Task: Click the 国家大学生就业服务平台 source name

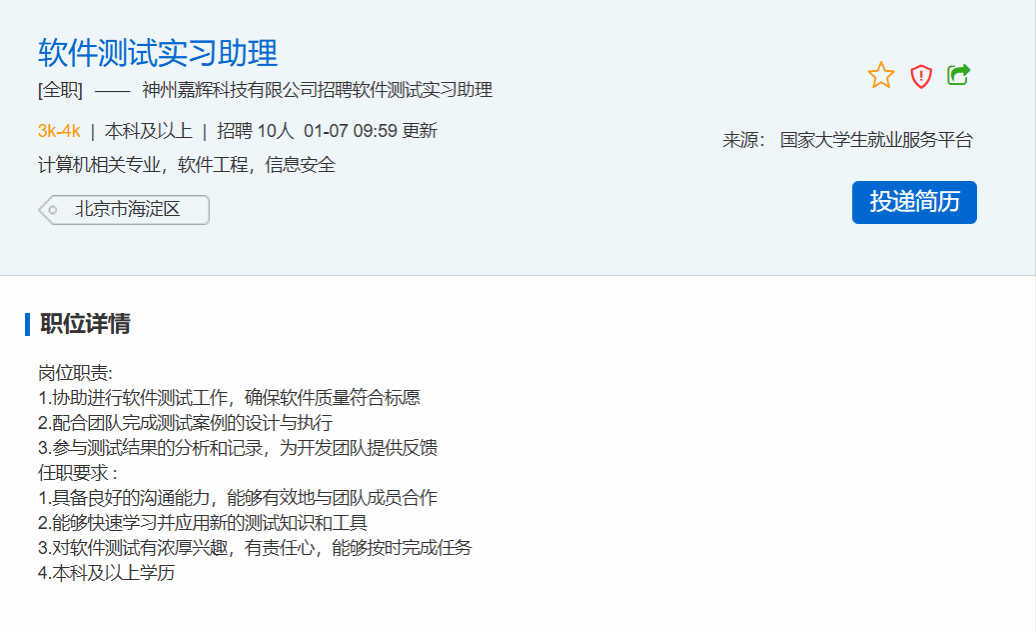Action: (x=876, y=140)
